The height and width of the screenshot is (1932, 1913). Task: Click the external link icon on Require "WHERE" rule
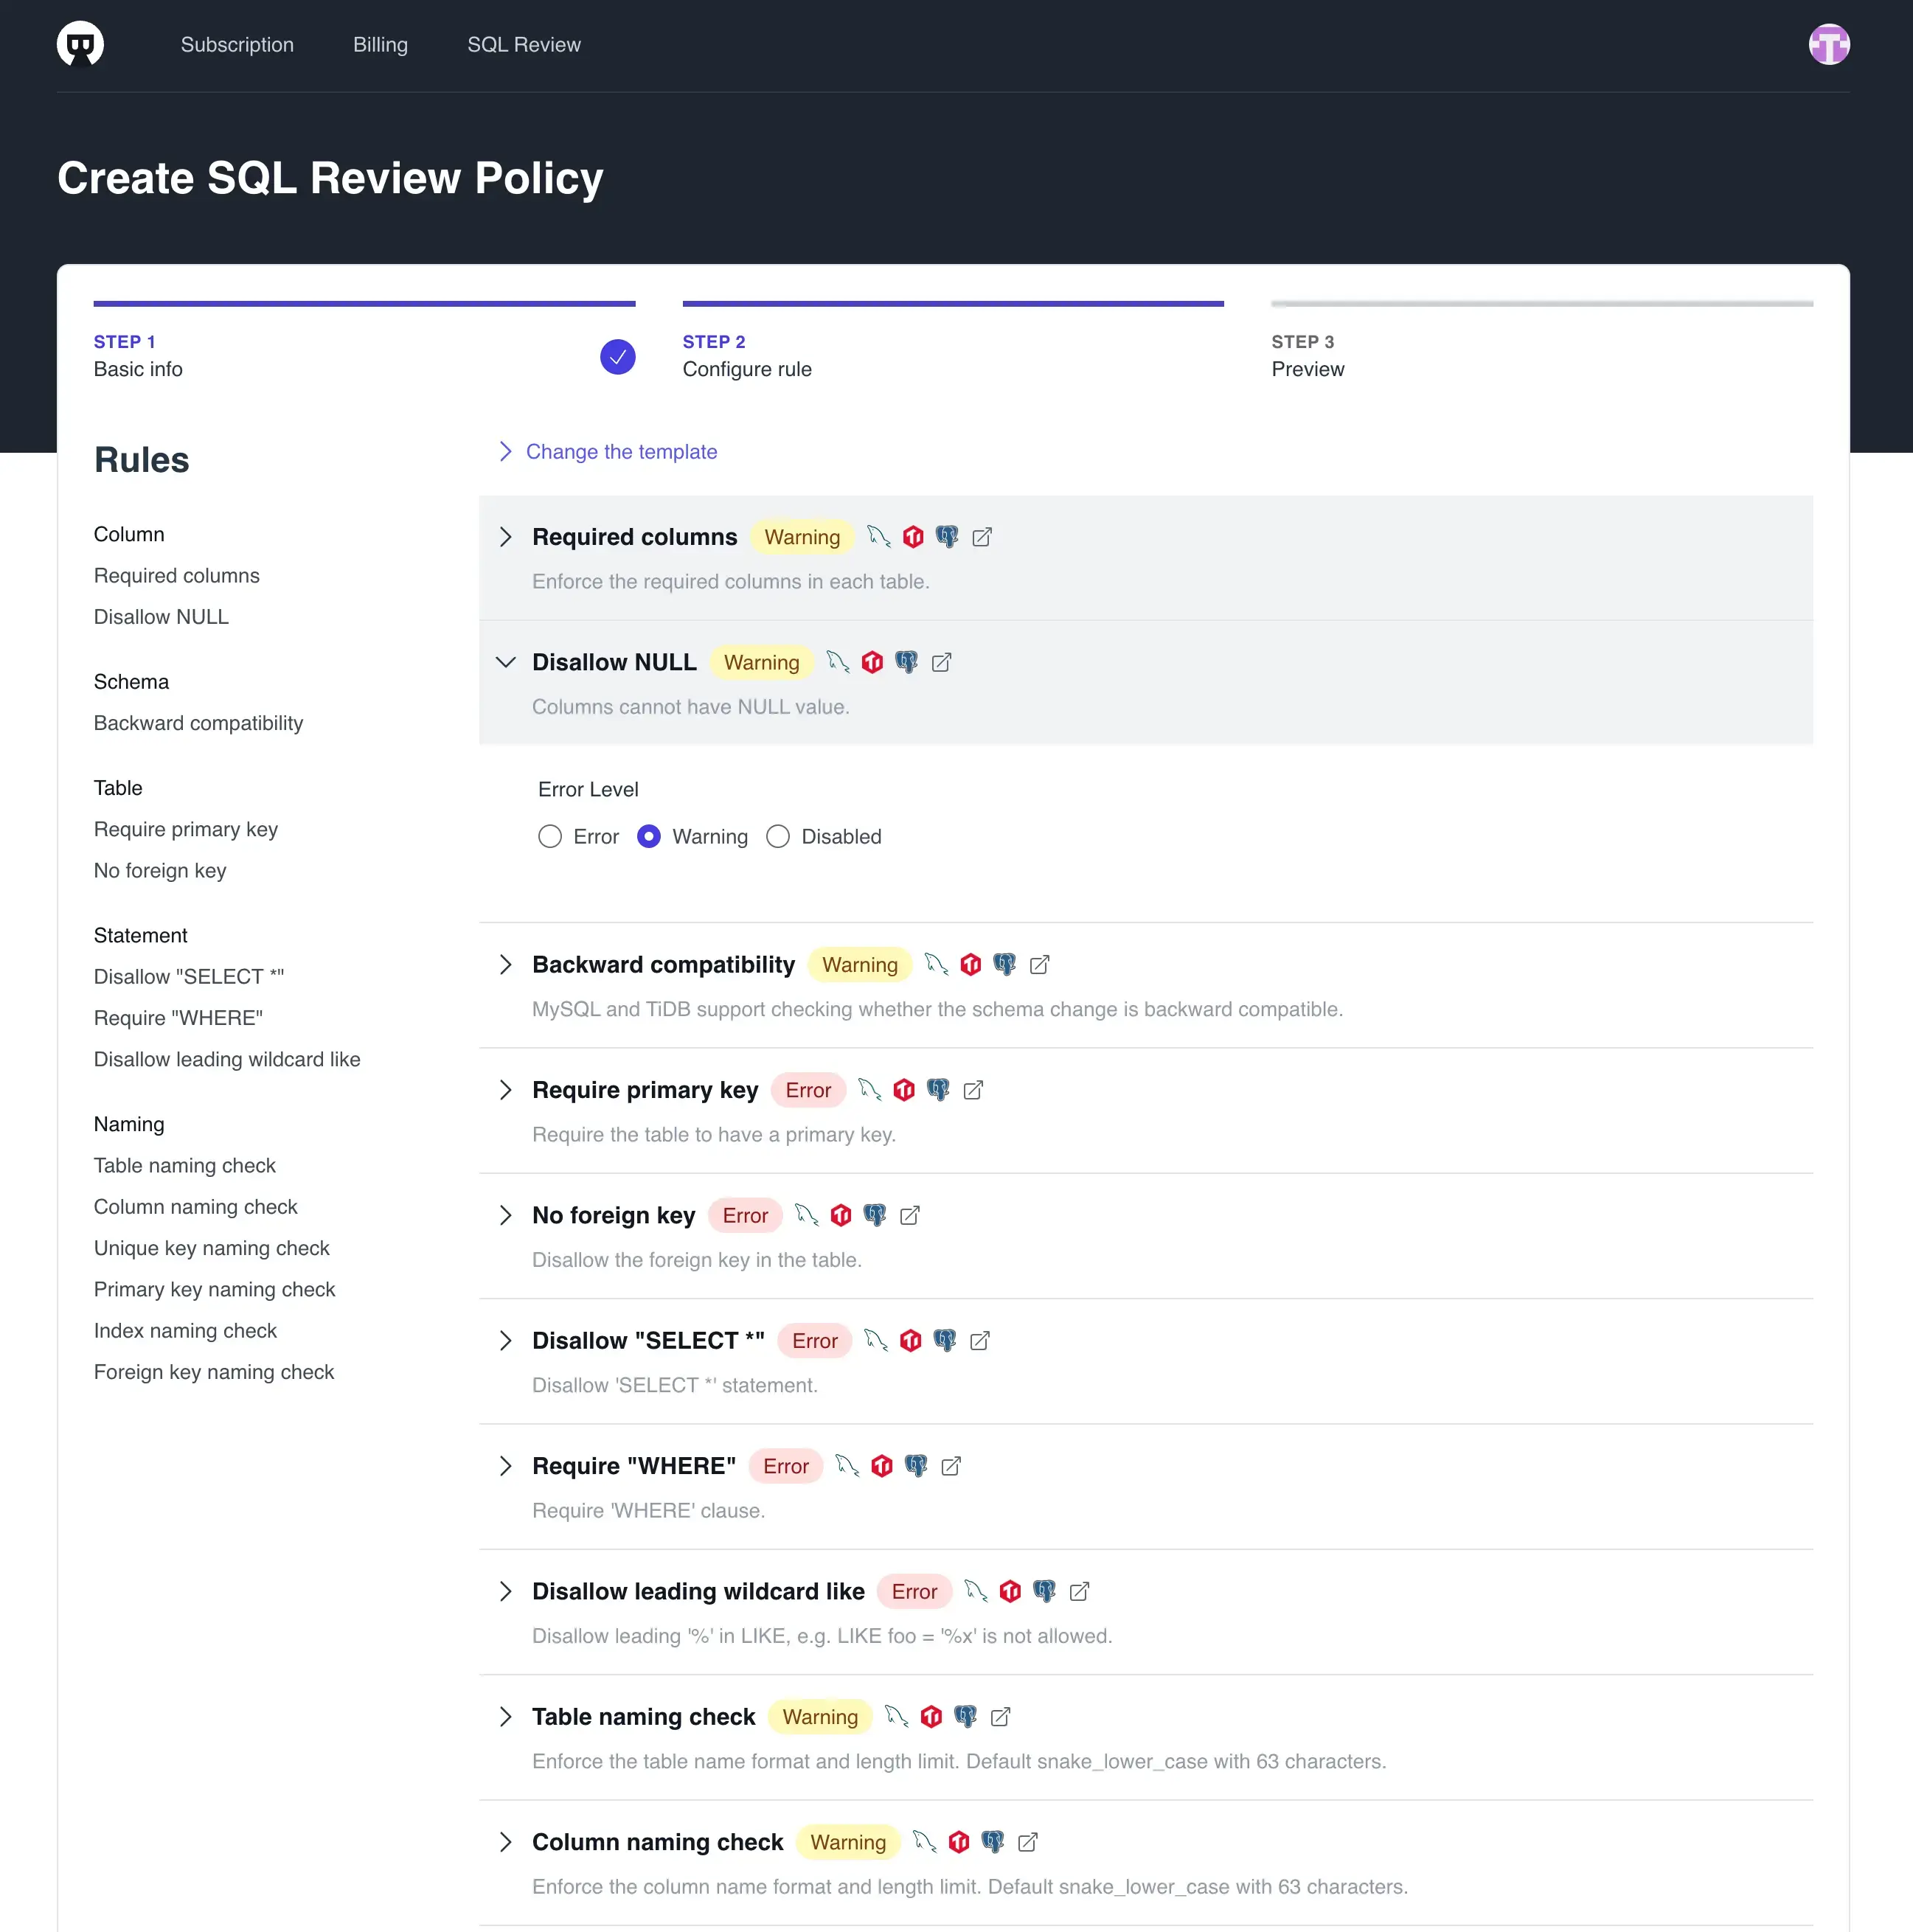(950, 1465)
